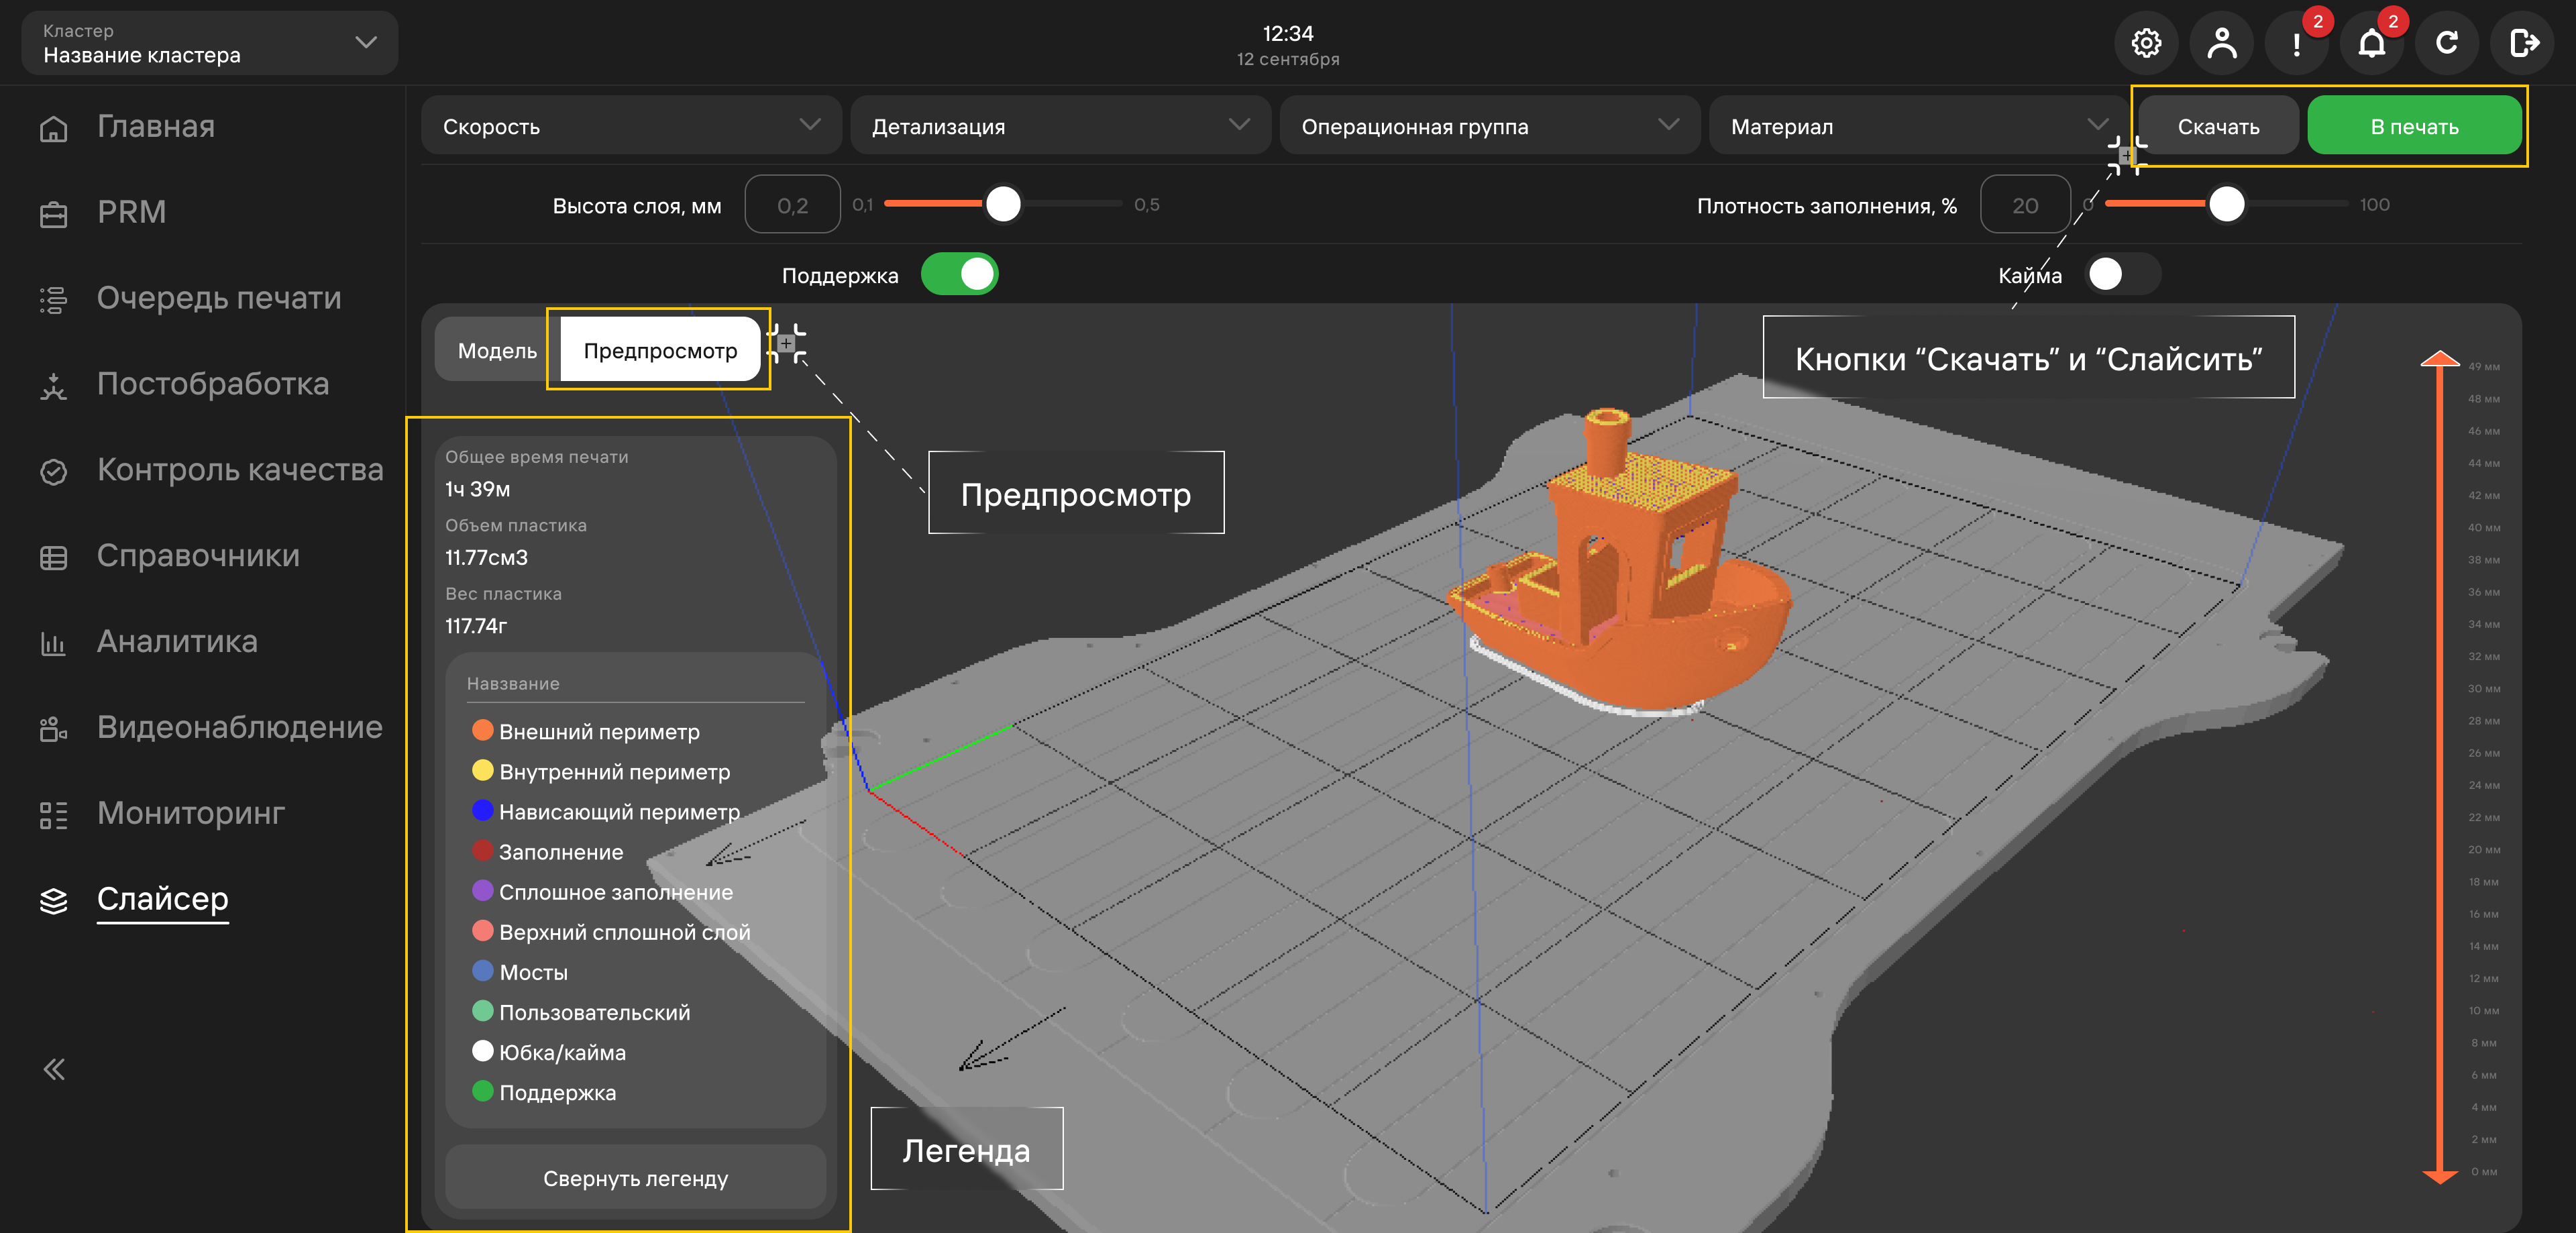
Task: Expand the Кластер dropdown
Action: (x=209, y=43)
